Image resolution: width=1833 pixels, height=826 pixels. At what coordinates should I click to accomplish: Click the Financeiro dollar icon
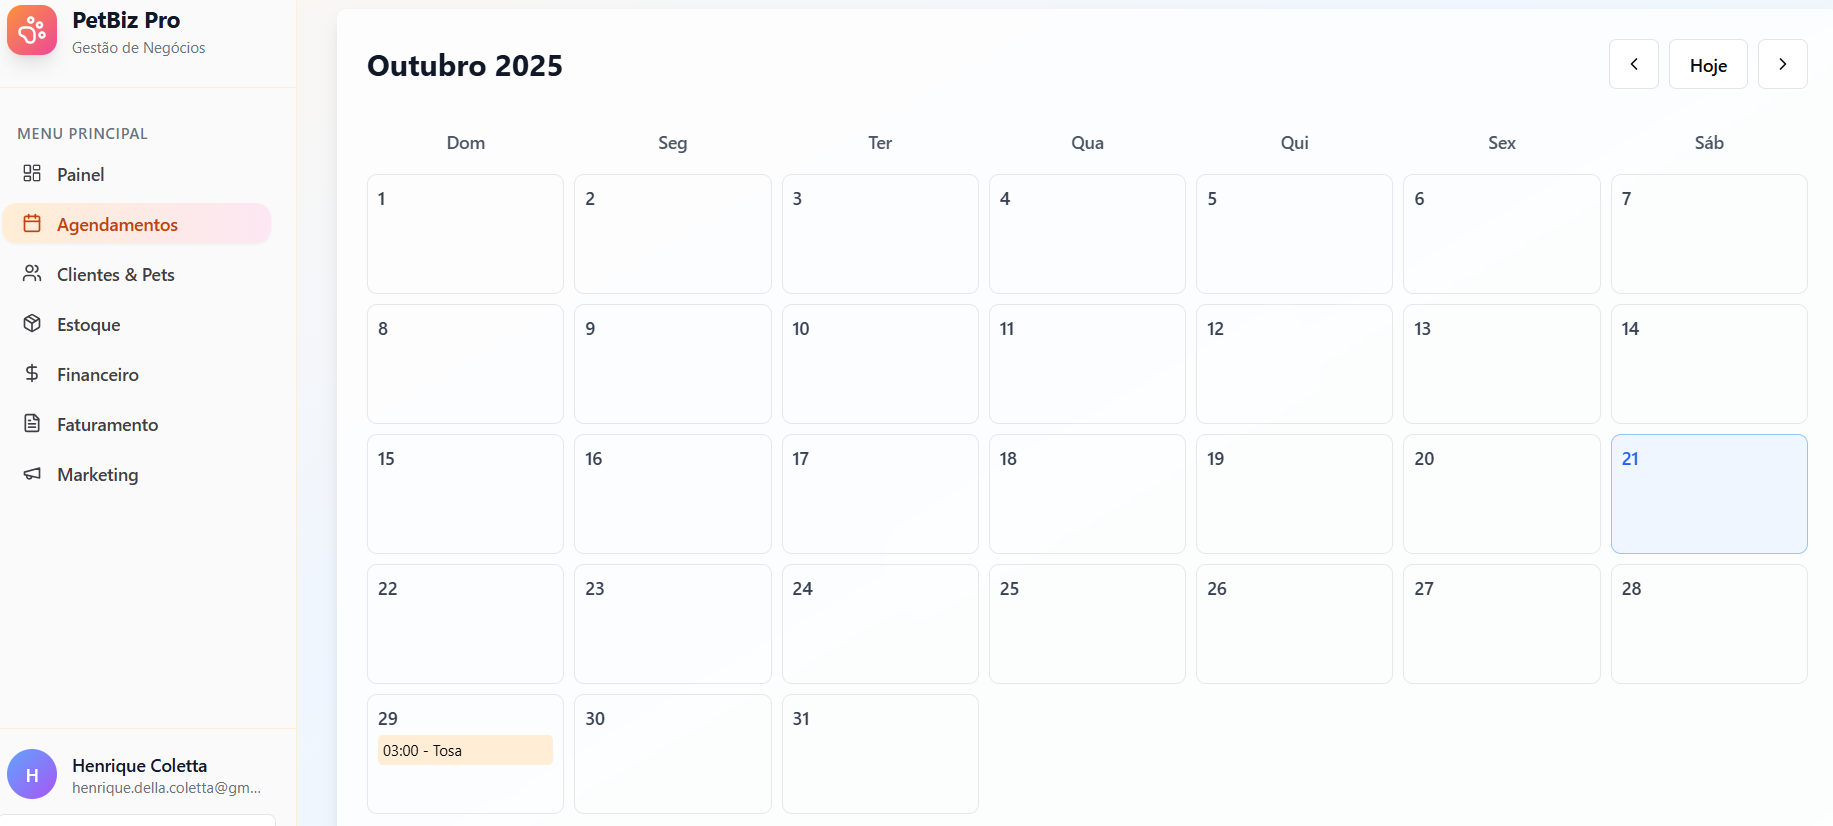(32, 374)
